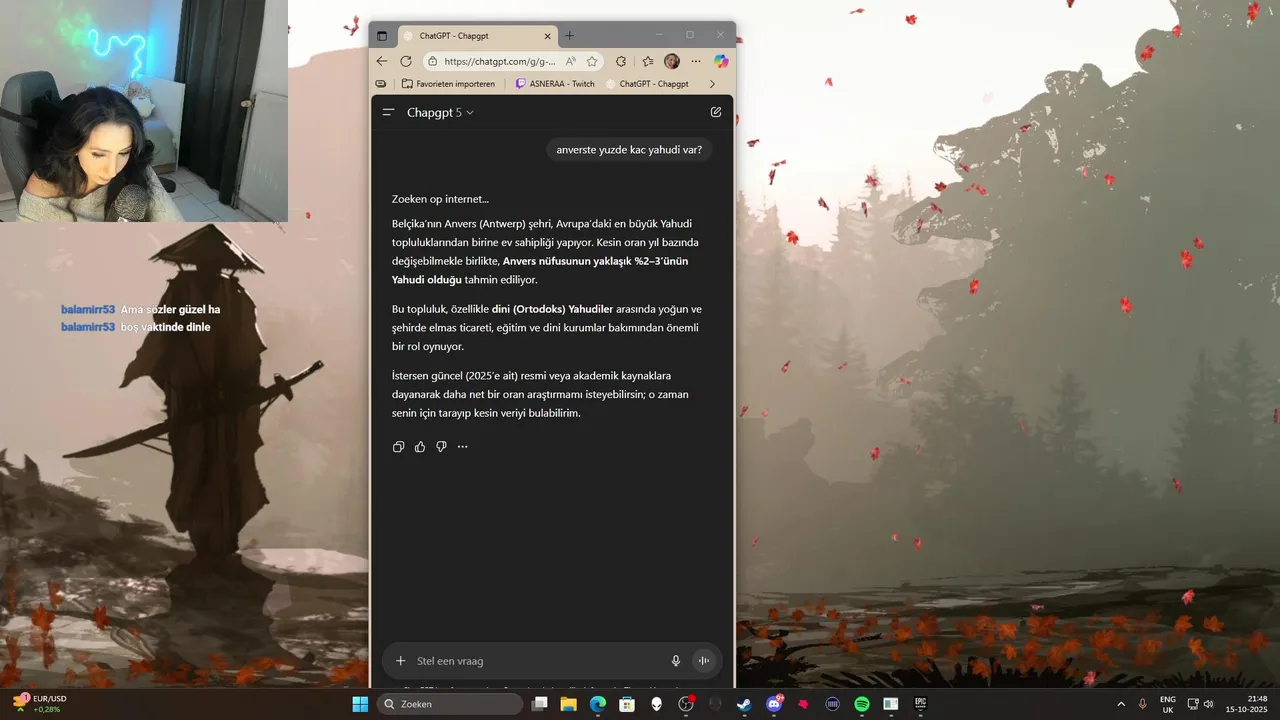Image resolution: width=1280 pixels, height=720 pixels.
Task: Open the ASNERAA - Twitch bookmark
Action: [x=555, y=84]
